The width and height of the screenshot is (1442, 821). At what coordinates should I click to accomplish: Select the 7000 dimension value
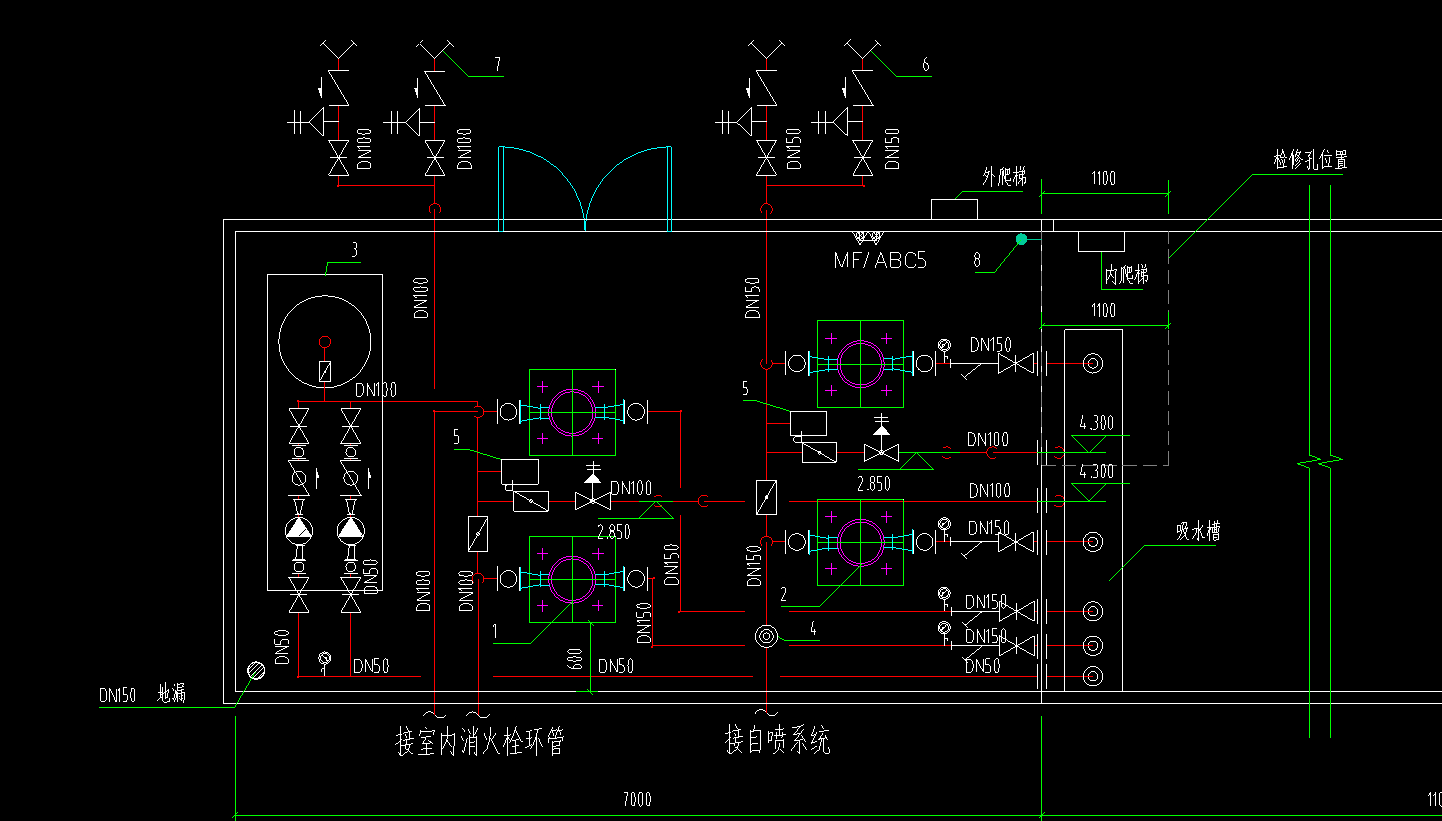tap(636, 799)
